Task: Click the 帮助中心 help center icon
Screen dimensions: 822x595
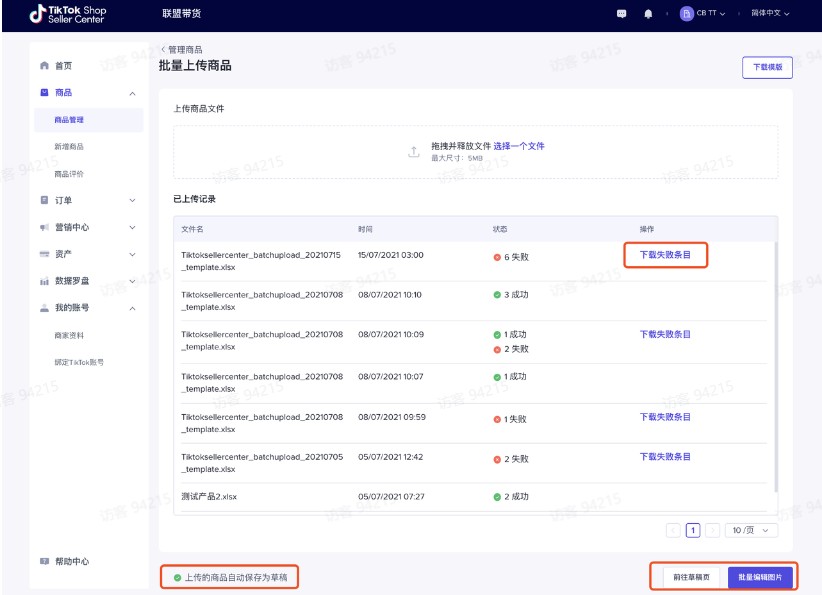Action: click(x=44, y=562)
